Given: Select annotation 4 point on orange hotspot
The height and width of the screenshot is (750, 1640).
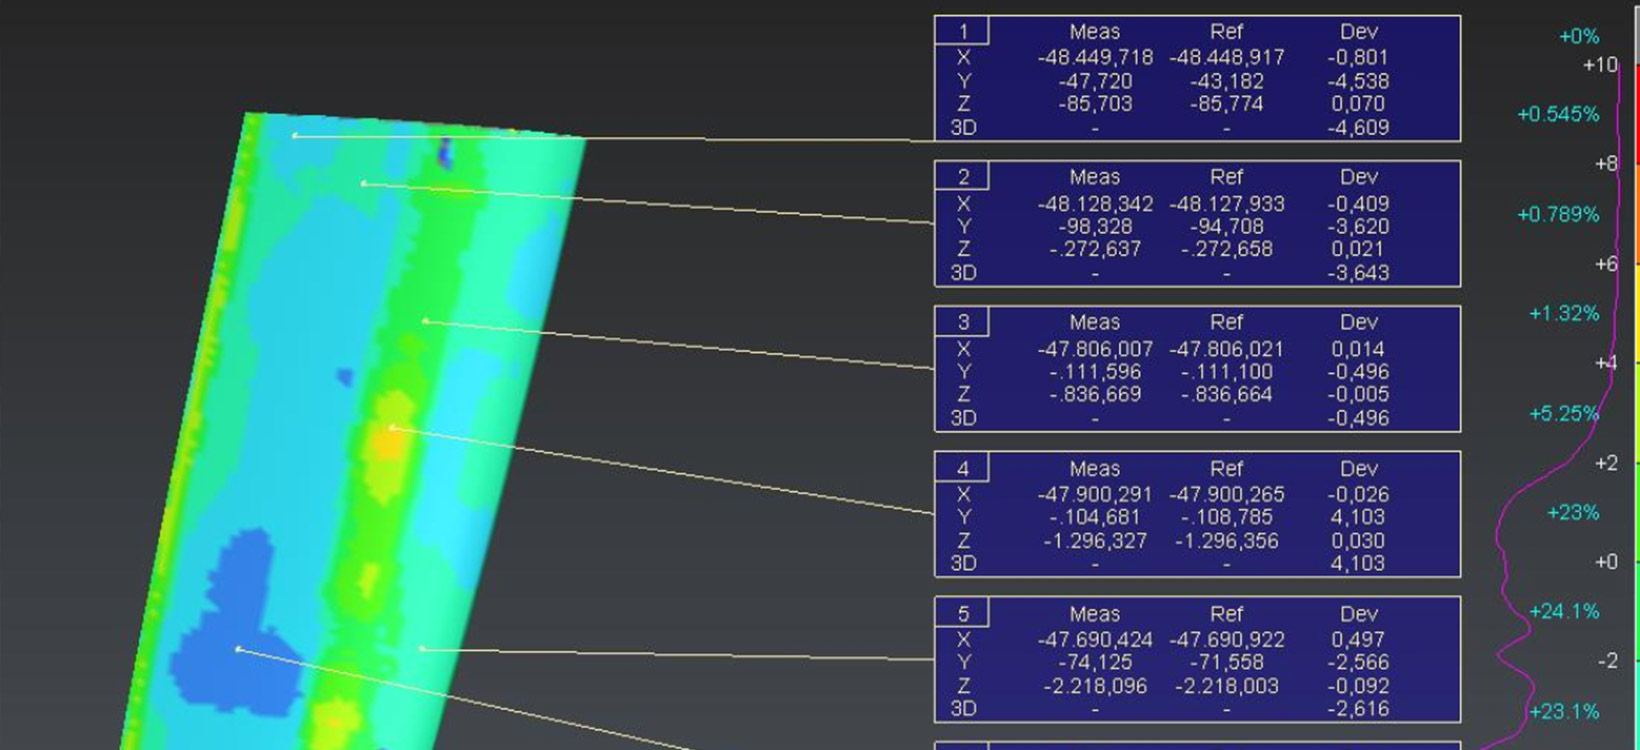Looking at the screenshot, I should (392, 428).
